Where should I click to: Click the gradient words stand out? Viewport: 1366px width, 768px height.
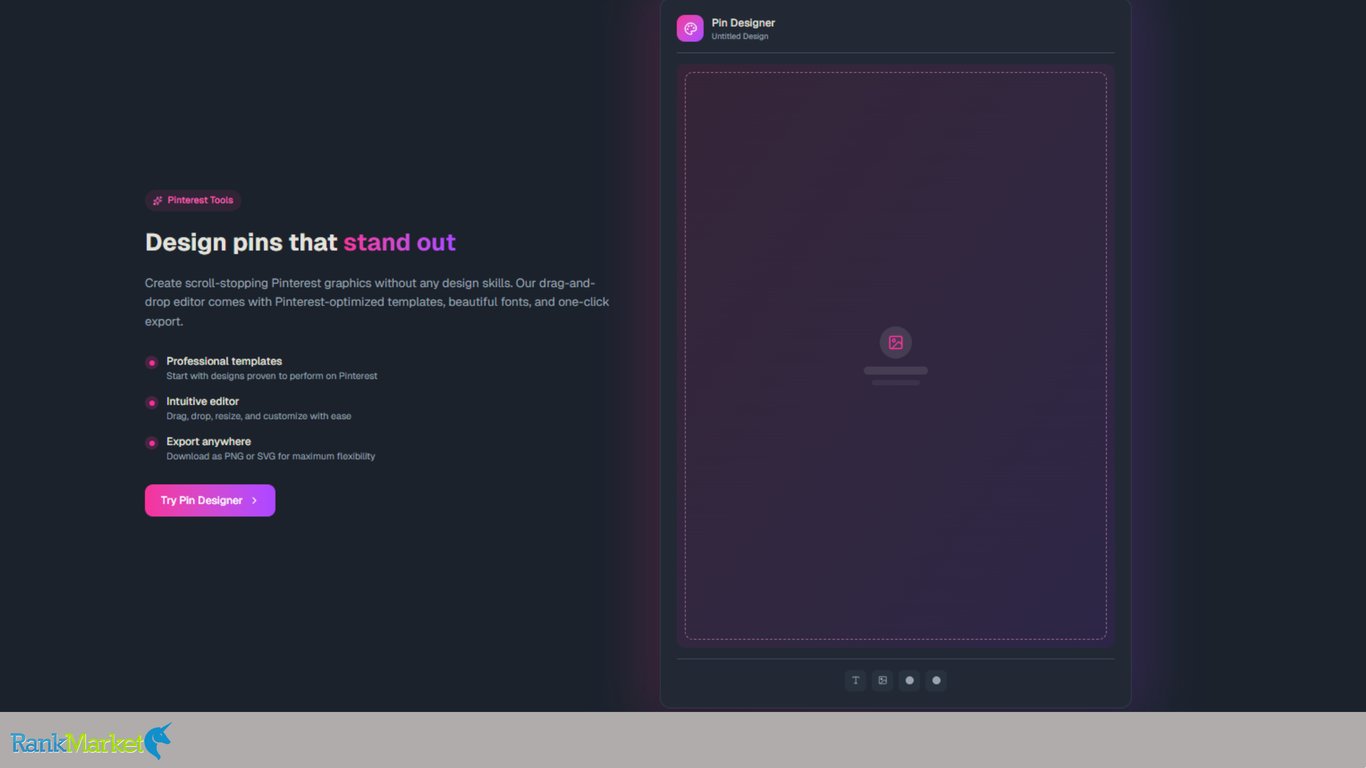tap(400, 242)
